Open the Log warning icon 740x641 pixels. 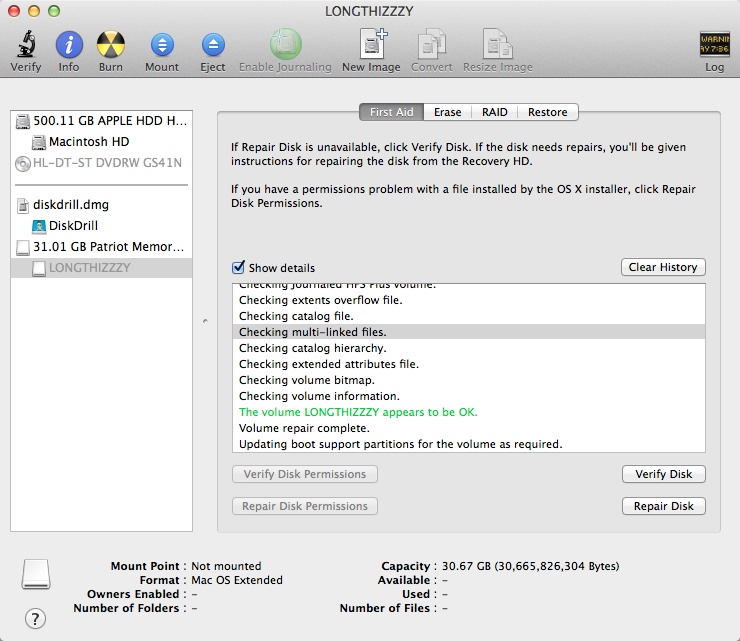click(714, 44)
